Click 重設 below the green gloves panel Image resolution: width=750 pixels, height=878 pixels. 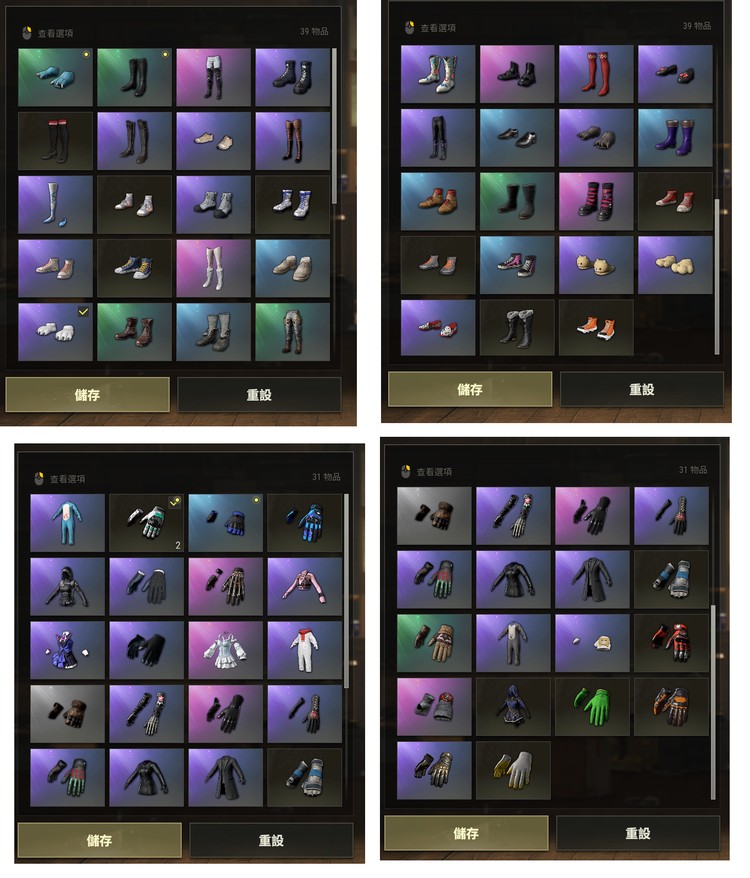pyautogui.click(x=637, y=833)
